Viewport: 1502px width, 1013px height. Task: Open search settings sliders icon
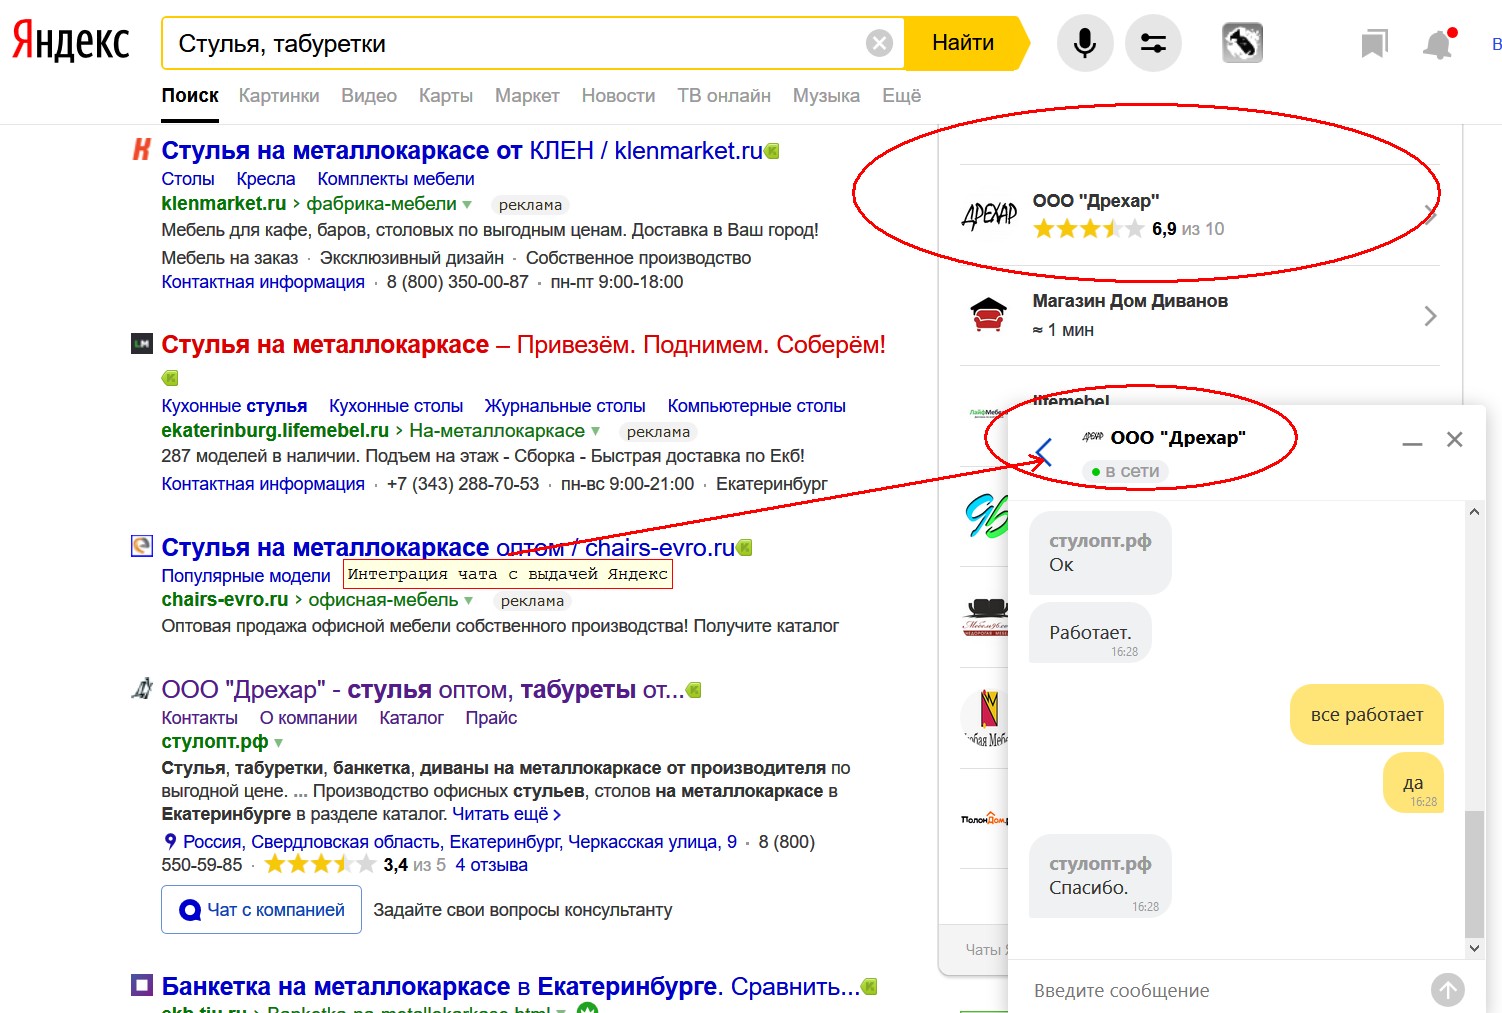tap(1153, 43)
